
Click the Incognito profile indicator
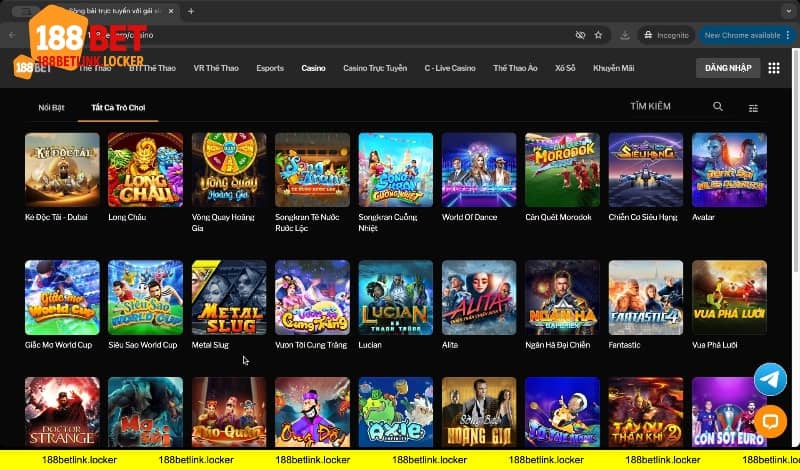(666, 34)
